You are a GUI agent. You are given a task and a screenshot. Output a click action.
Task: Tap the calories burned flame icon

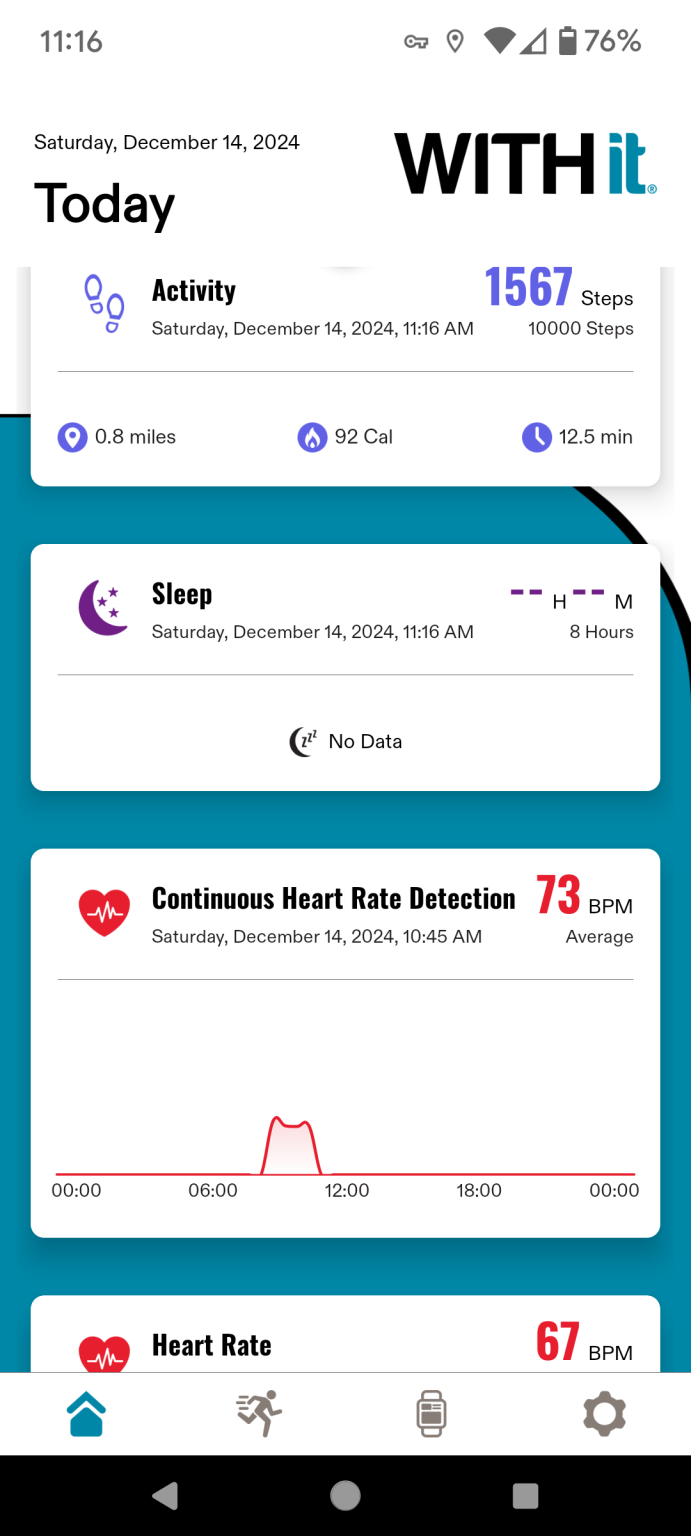pyautogui.click(x=312, y=437)
